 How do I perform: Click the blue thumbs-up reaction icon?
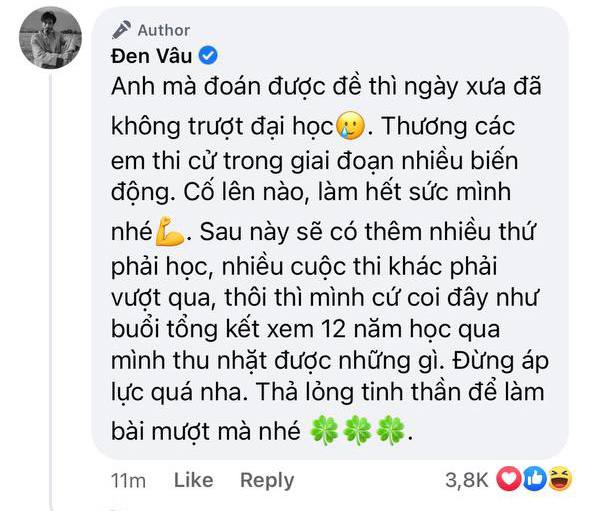tap(534, 479)
